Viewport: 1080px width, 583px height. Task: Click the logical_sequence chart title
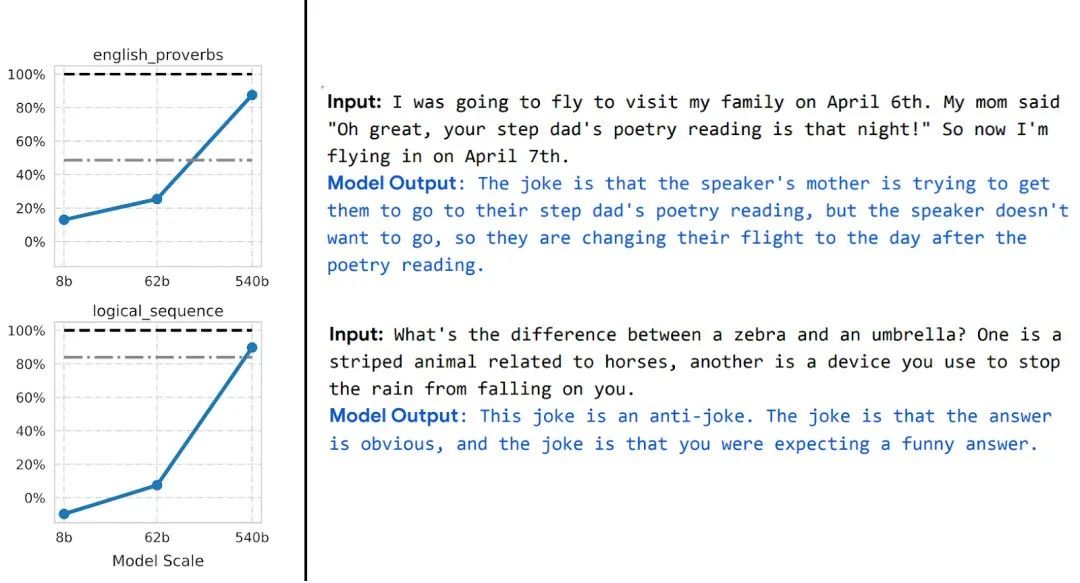coord(158,311)
